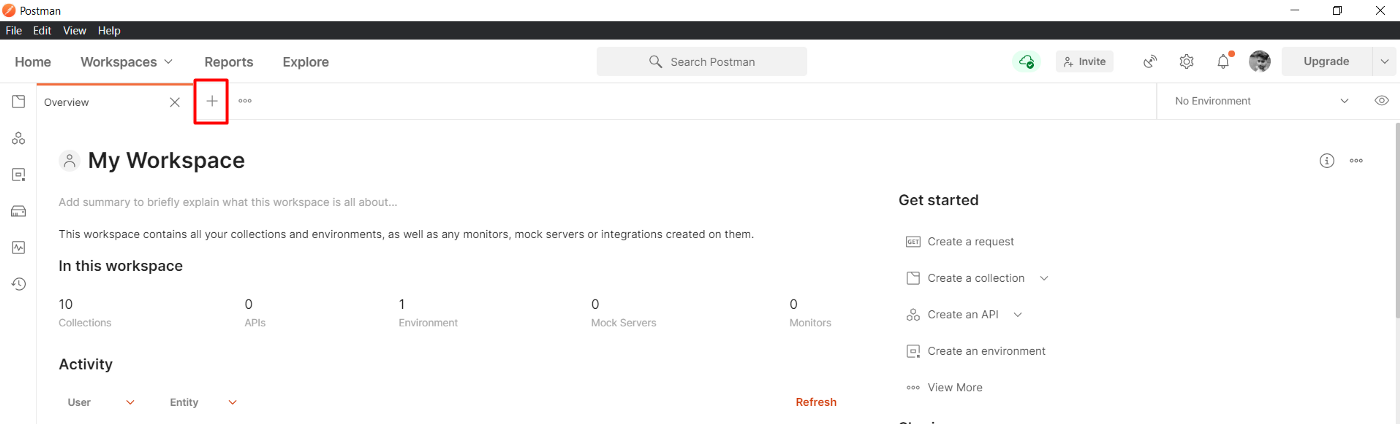Image resolution: width=1400 pixels, height=424 pixels.
Task: Open the APIs sidebar icon
Action: pyautogui.click(x=18, y=138)
